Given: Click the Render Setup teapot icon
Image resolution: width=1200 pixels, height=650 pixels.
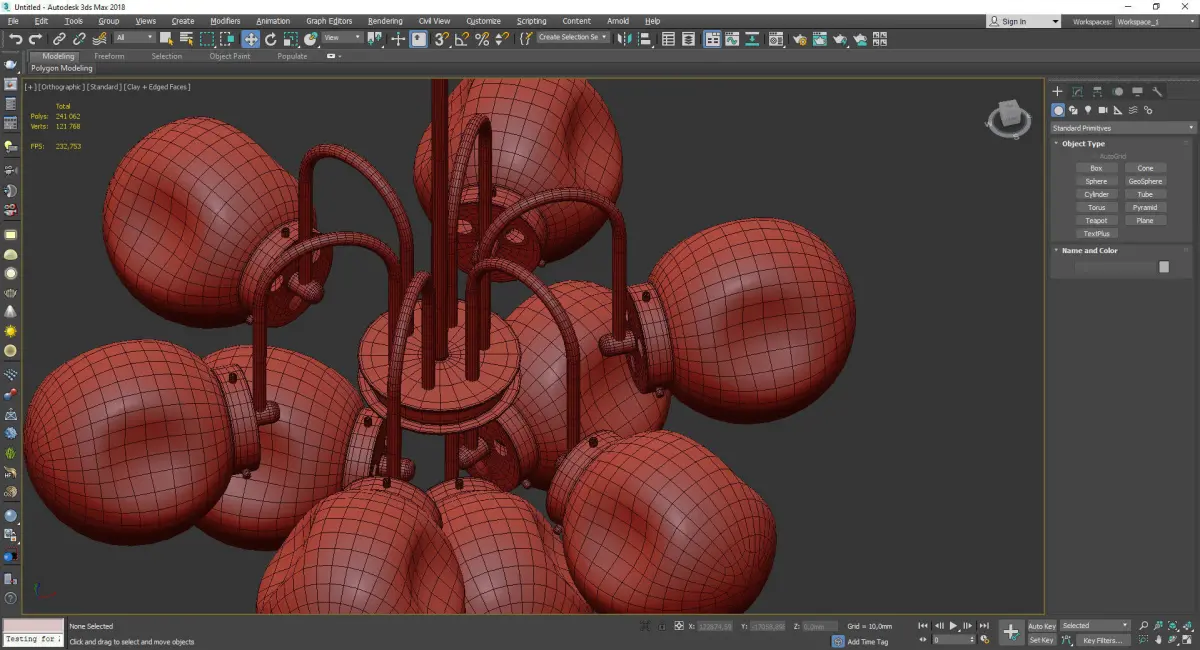Looking at the screenshot, I should pyautogui.click(x=799, y=39).
